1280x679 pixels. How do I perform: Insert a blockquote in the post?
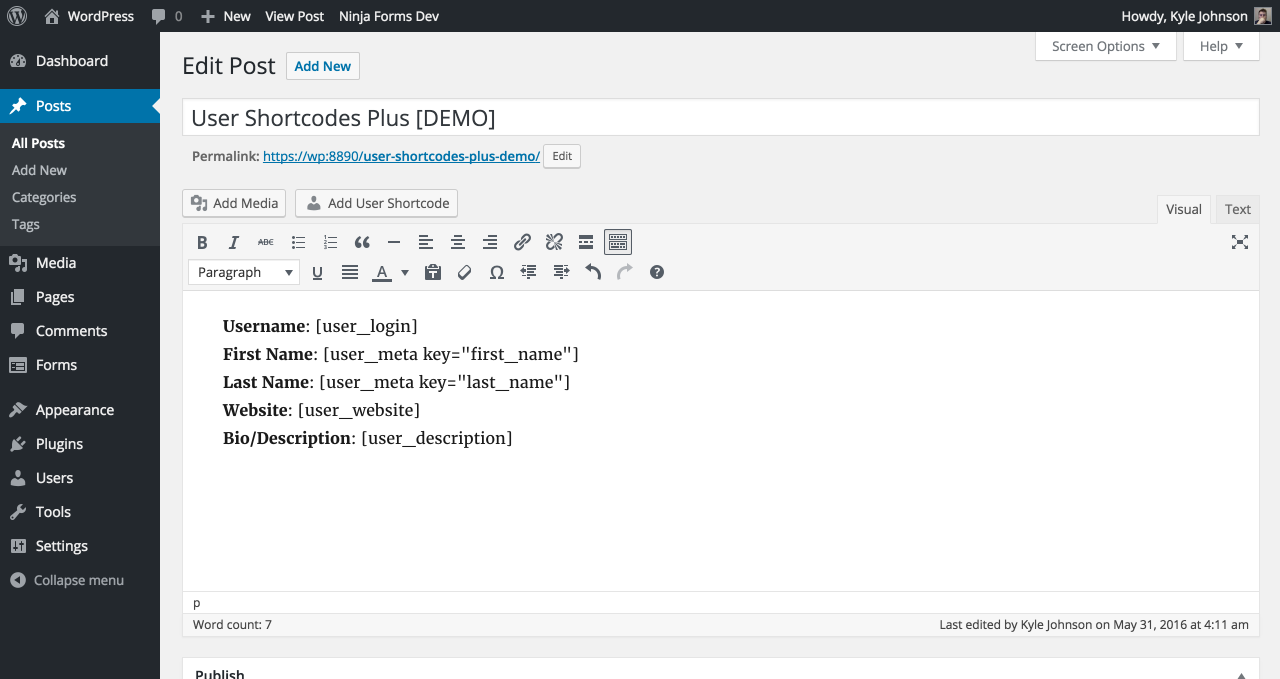coord(362,242)
